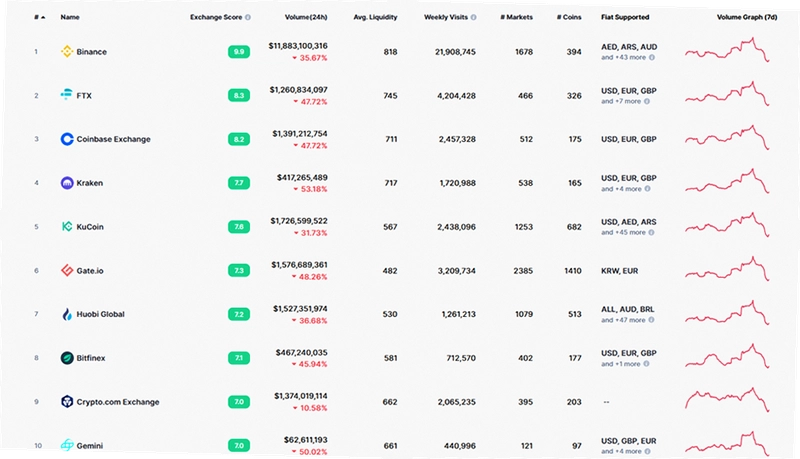Open Kraken 7d volume graph thumbnail

pos(727,182)
